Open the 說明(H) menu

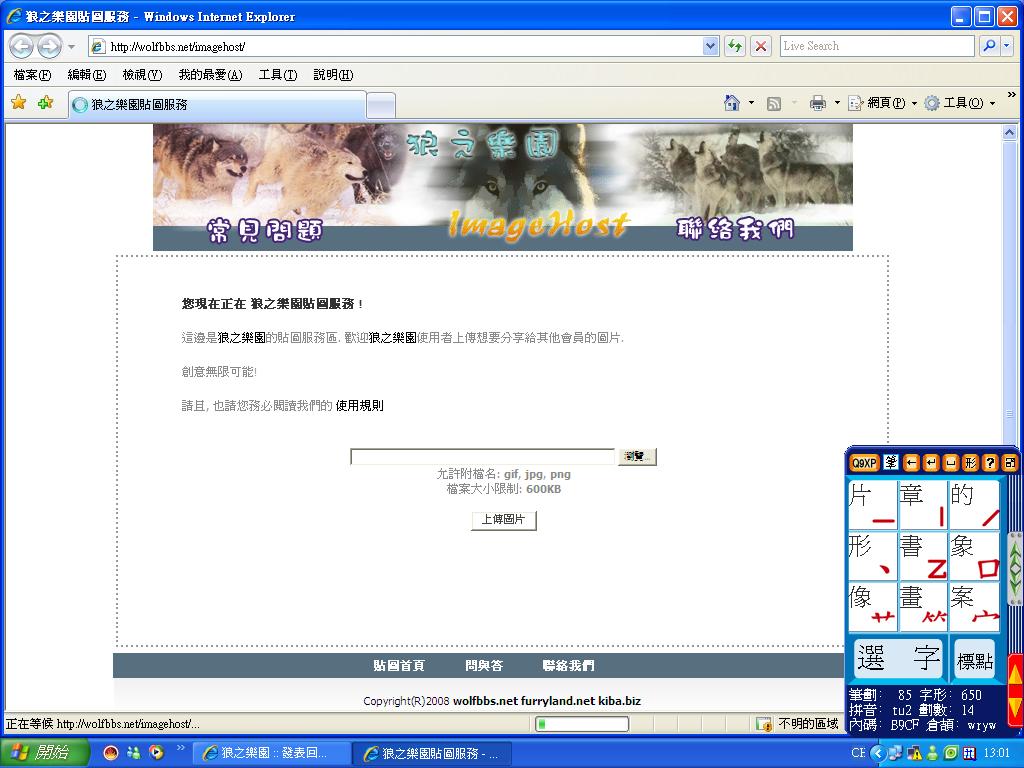333,75
